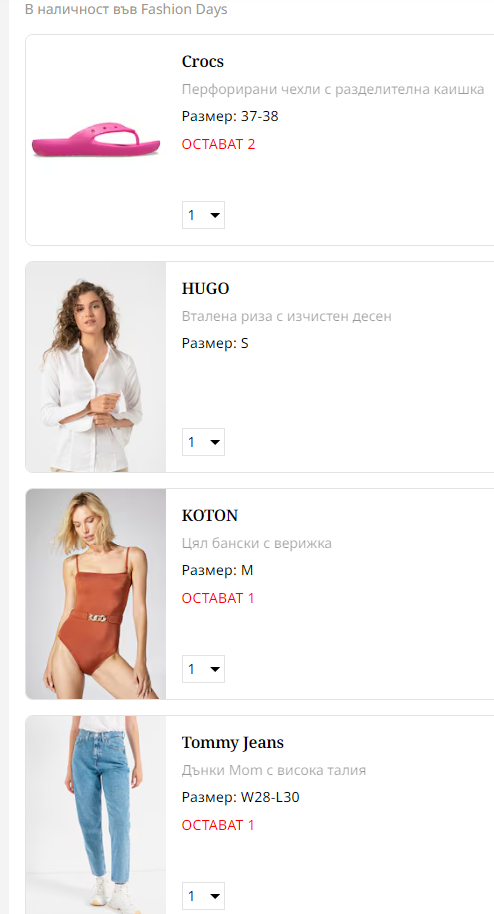This screenshot has width=494, height=914.
Task: Click the 'Размер: W28-L30' size text
Action: pyautogui.click(x=240, y=797)
